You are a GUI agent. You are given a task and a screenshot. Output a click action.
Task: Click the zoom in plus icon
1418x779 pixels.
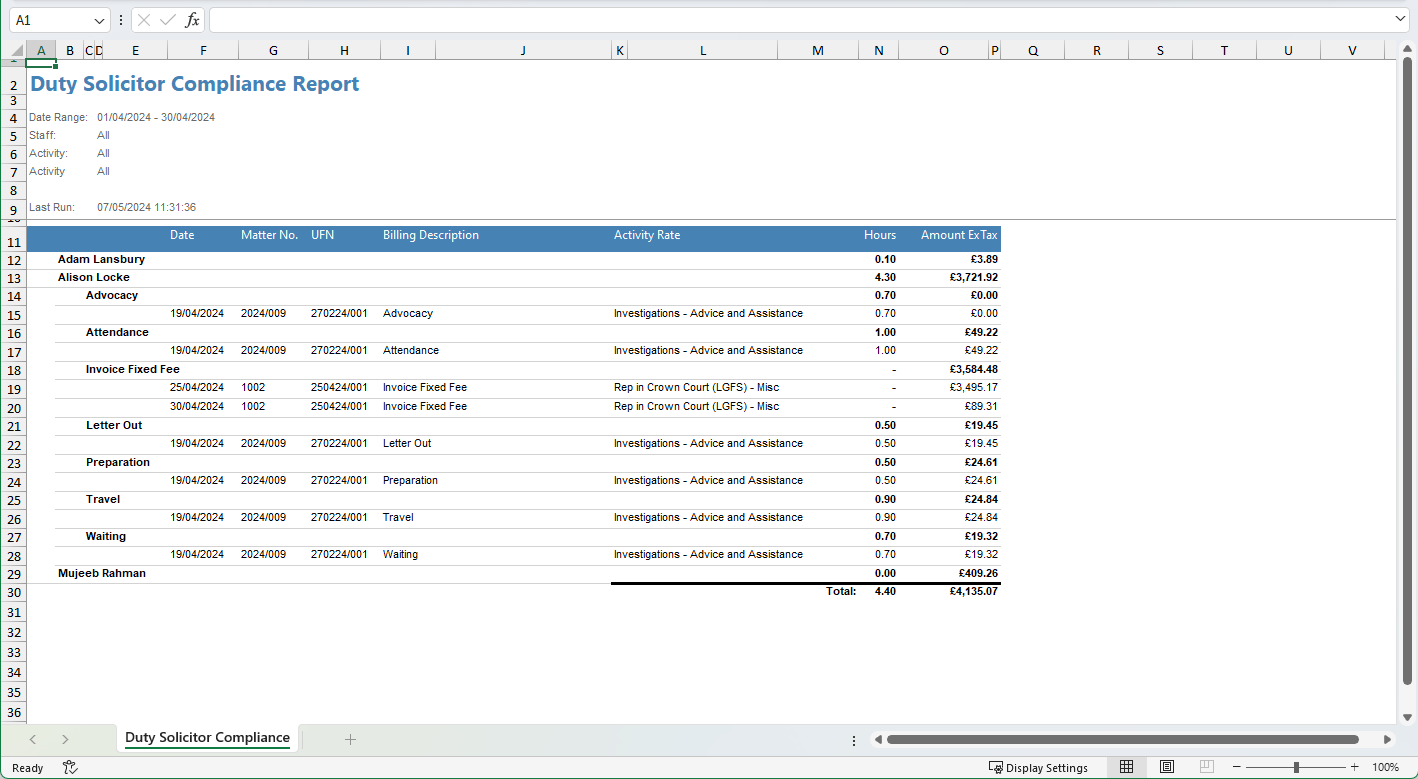pyautogui.click(x=1355, y=767)
